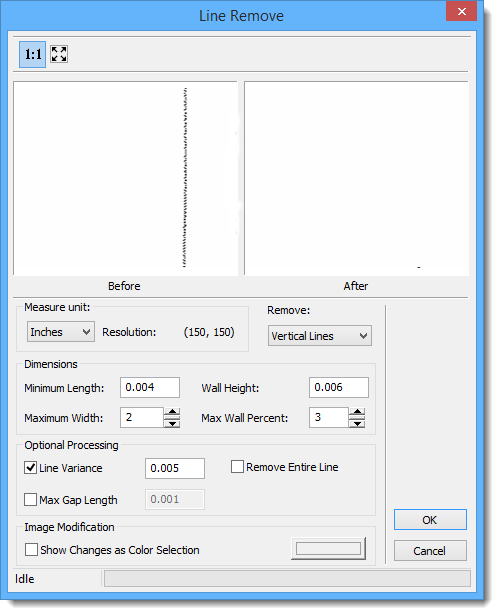The height and width of the screenshot is (615, 499).
Task: Click the Wall Height input field
Action: [x=339, y=388]
